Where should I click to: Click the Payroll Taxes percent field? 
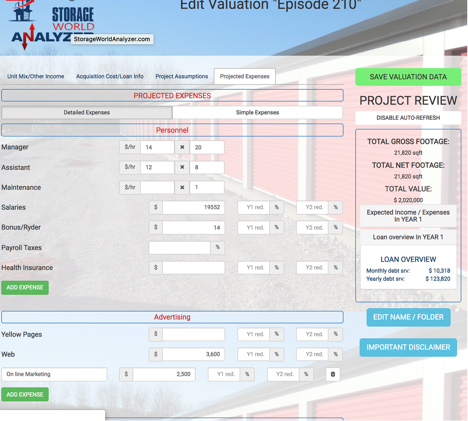click(x=180, y=248)
